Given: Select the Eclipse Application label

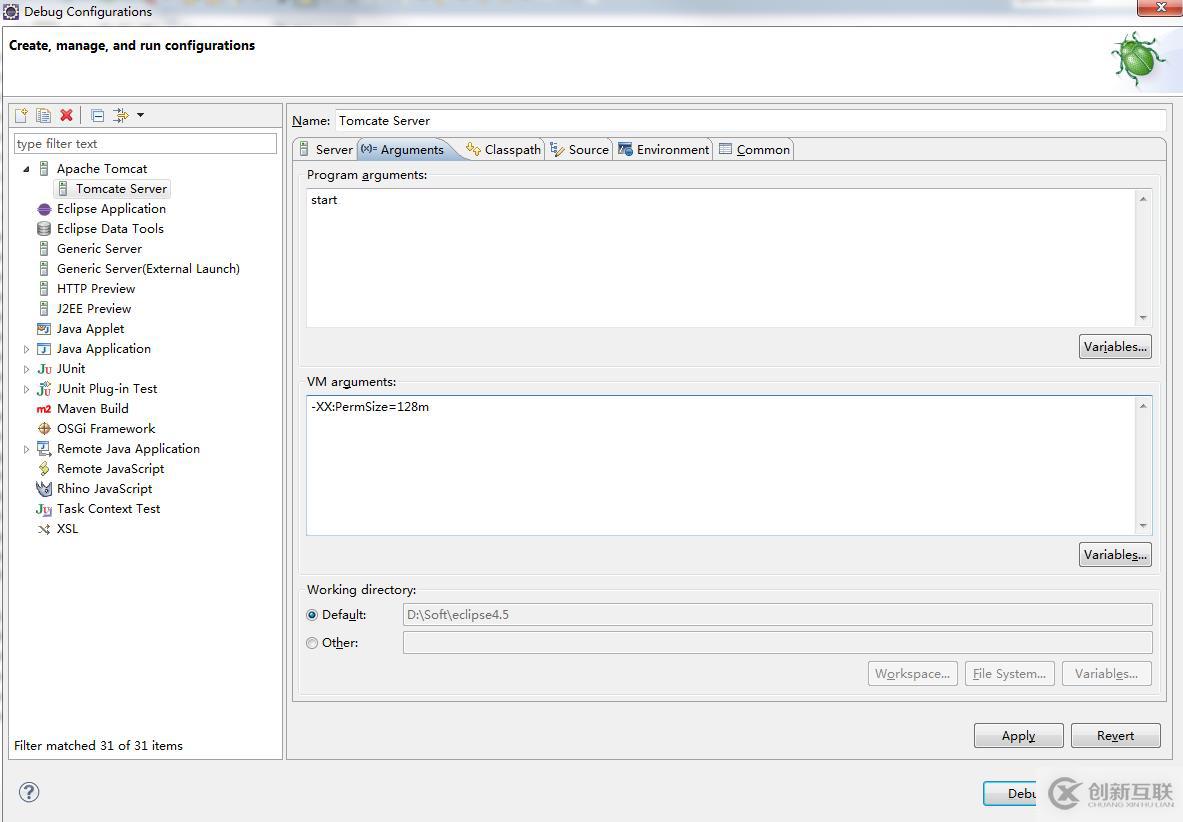Looking at the screenshot, I should click(111, 209).
